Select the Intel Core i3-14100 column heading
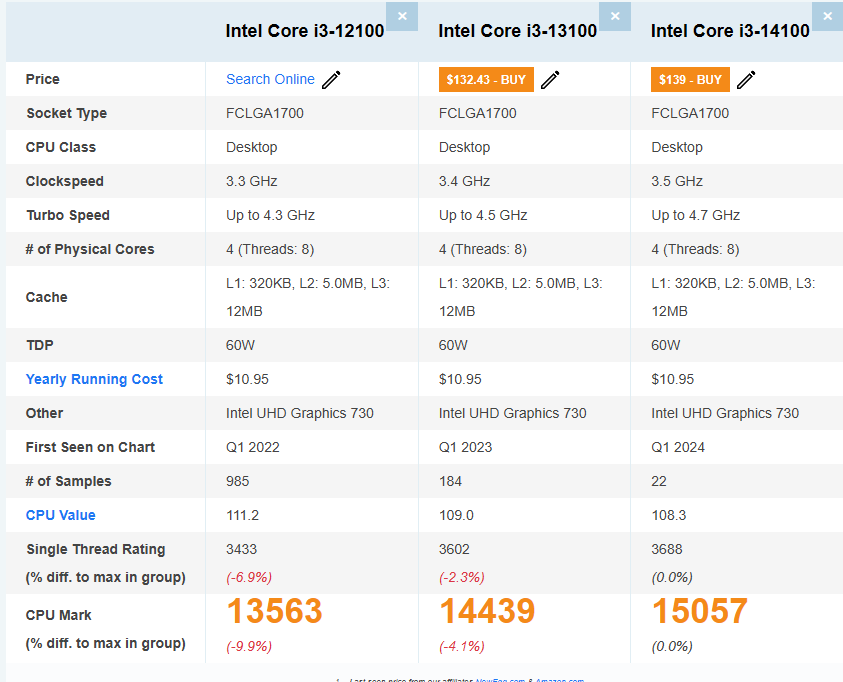 [x=730, y=31]
